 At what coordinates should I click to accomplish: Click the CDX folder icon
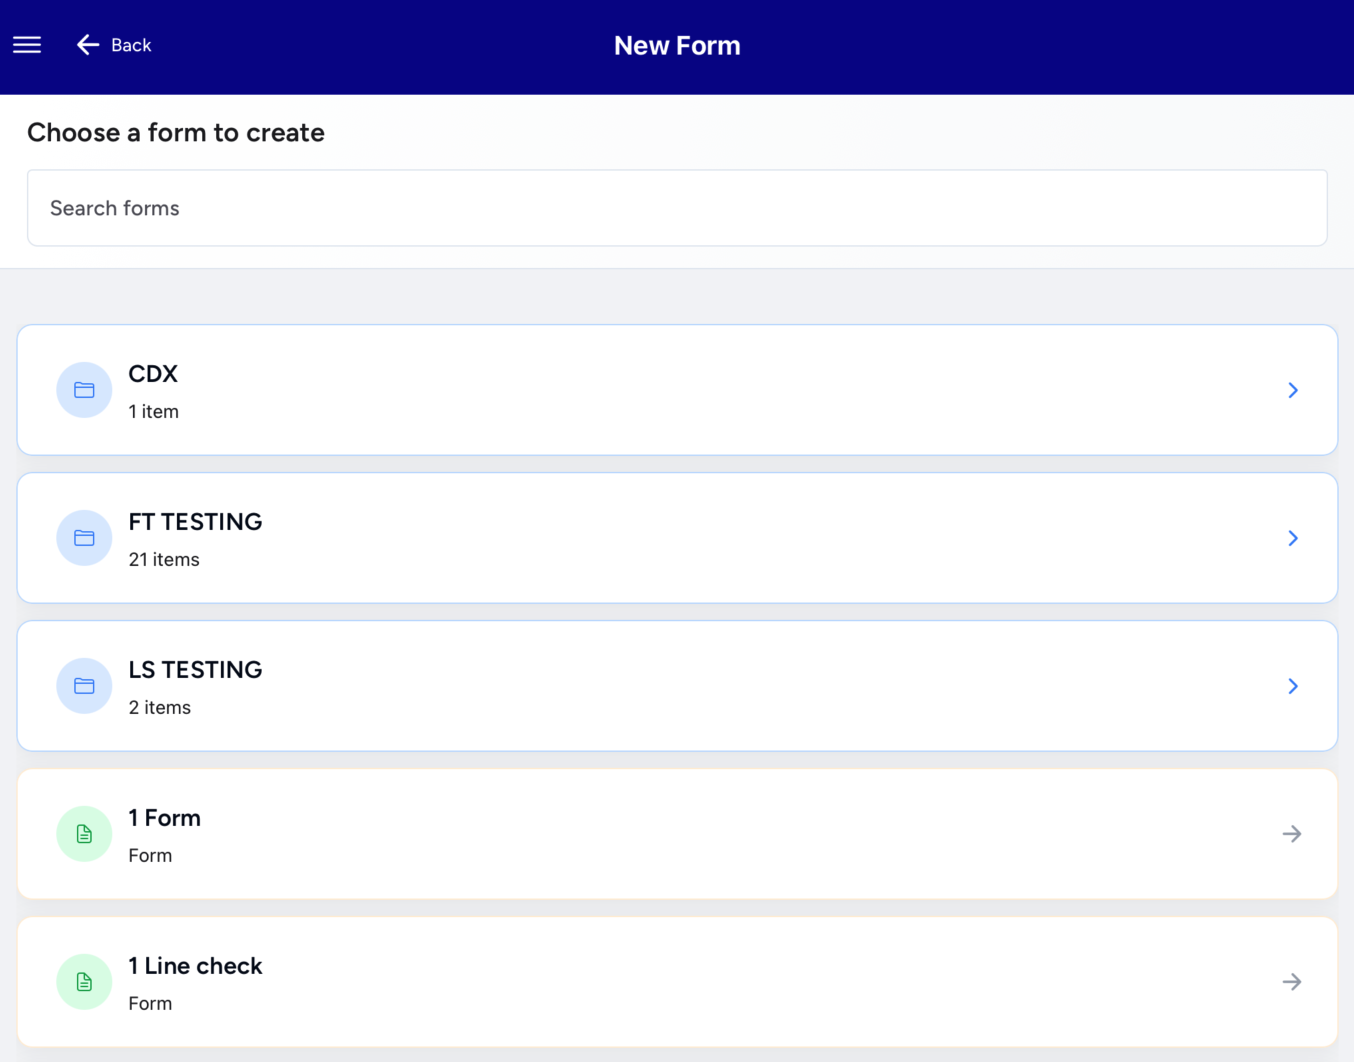coord(84,390)
